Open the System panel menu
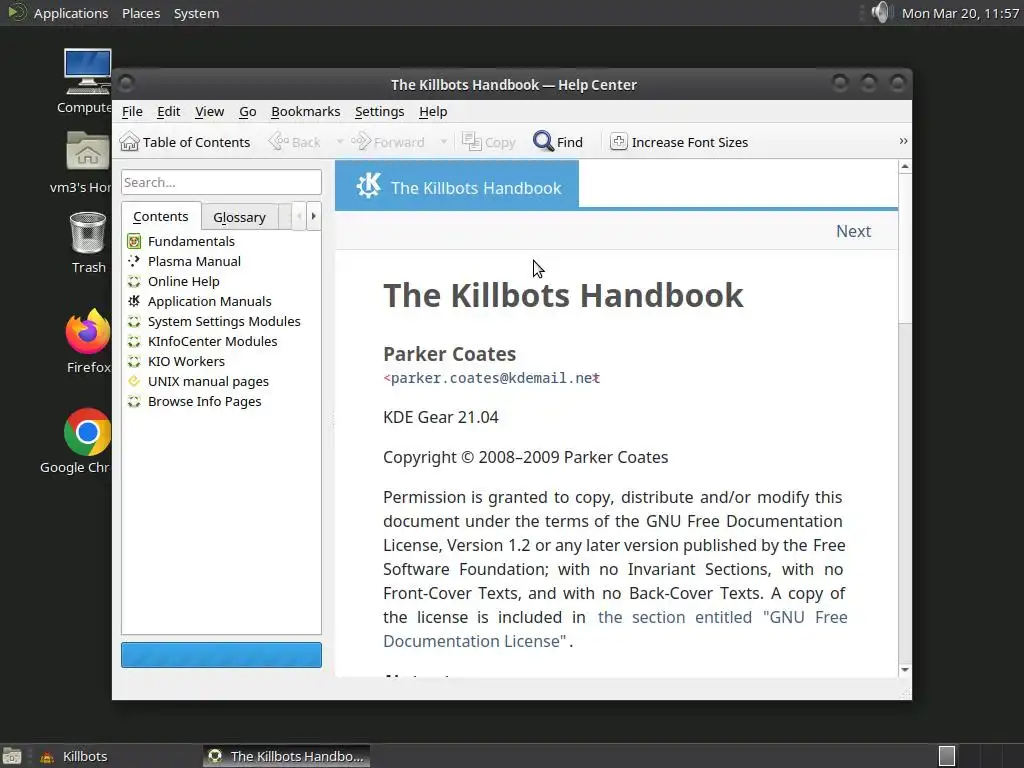 (x=196, y=13)
